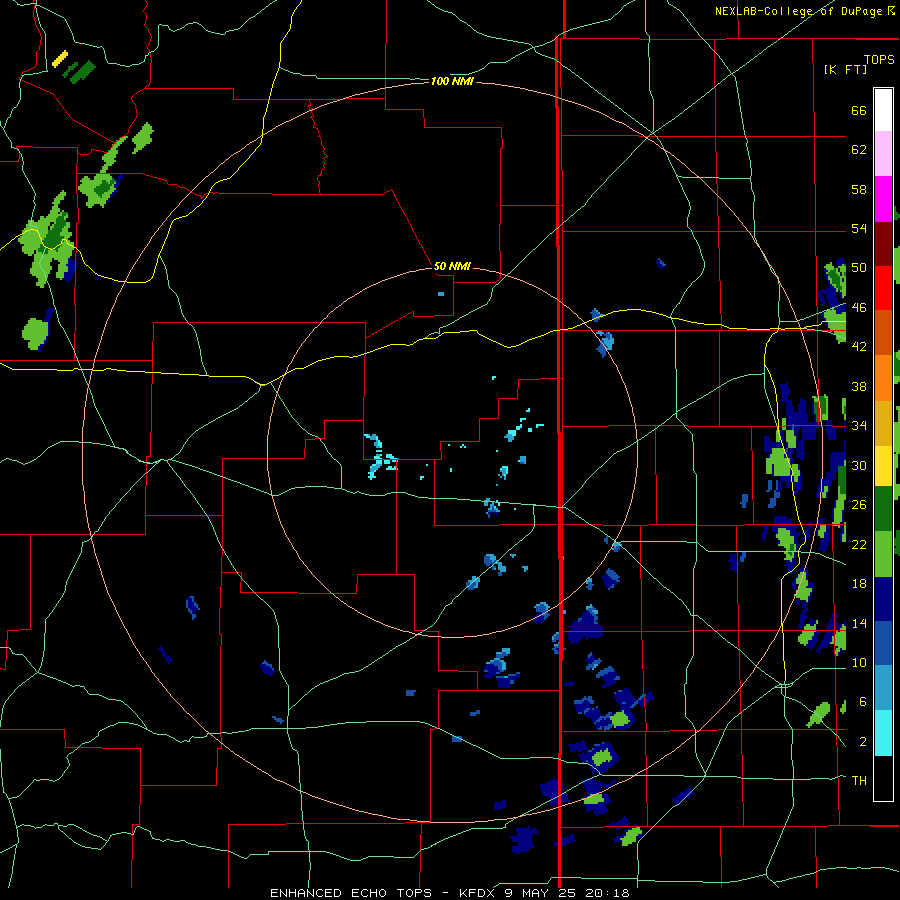Click the 'TOPS' legend heading
The image size is (900, 900).
coord(879,59)
